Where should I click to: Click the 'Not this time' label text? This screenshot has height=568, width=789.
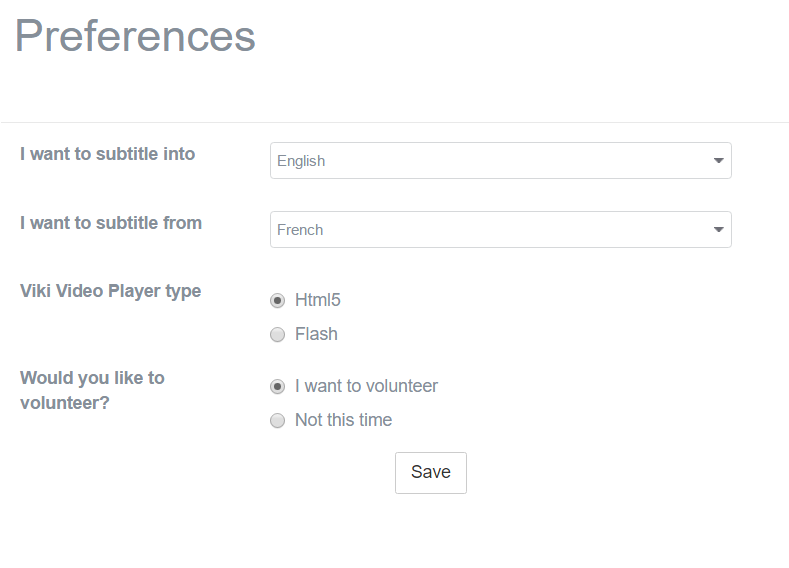343,420
